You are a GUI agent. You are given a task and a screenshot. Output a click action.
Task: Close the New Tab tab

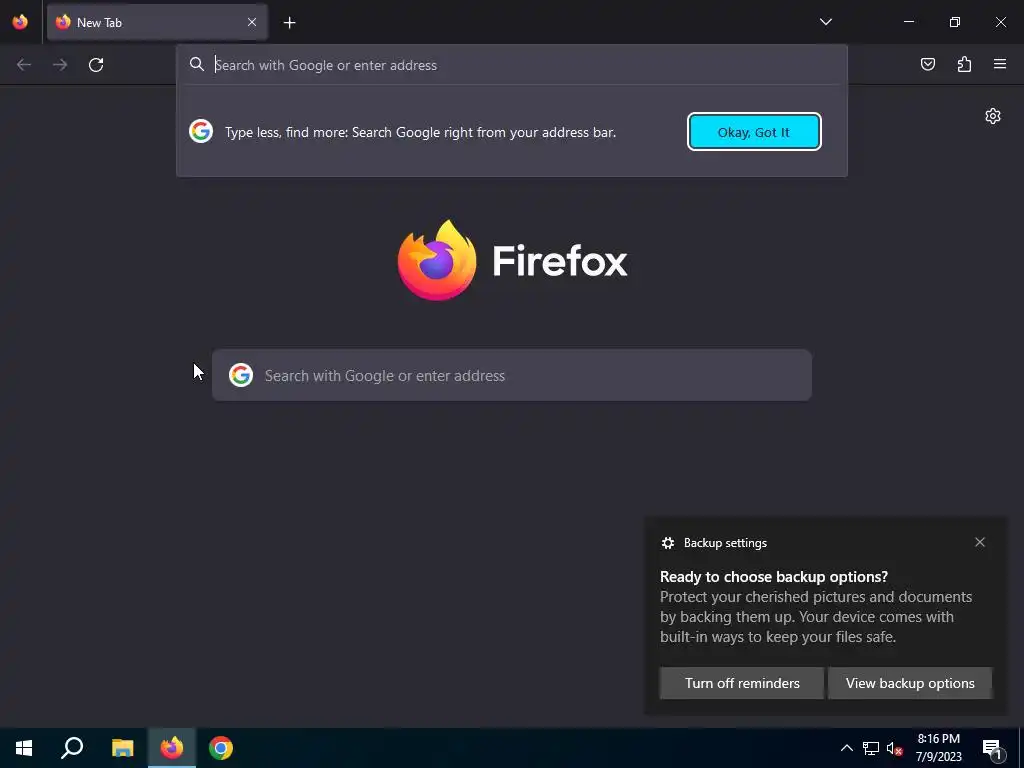[251, 22]
